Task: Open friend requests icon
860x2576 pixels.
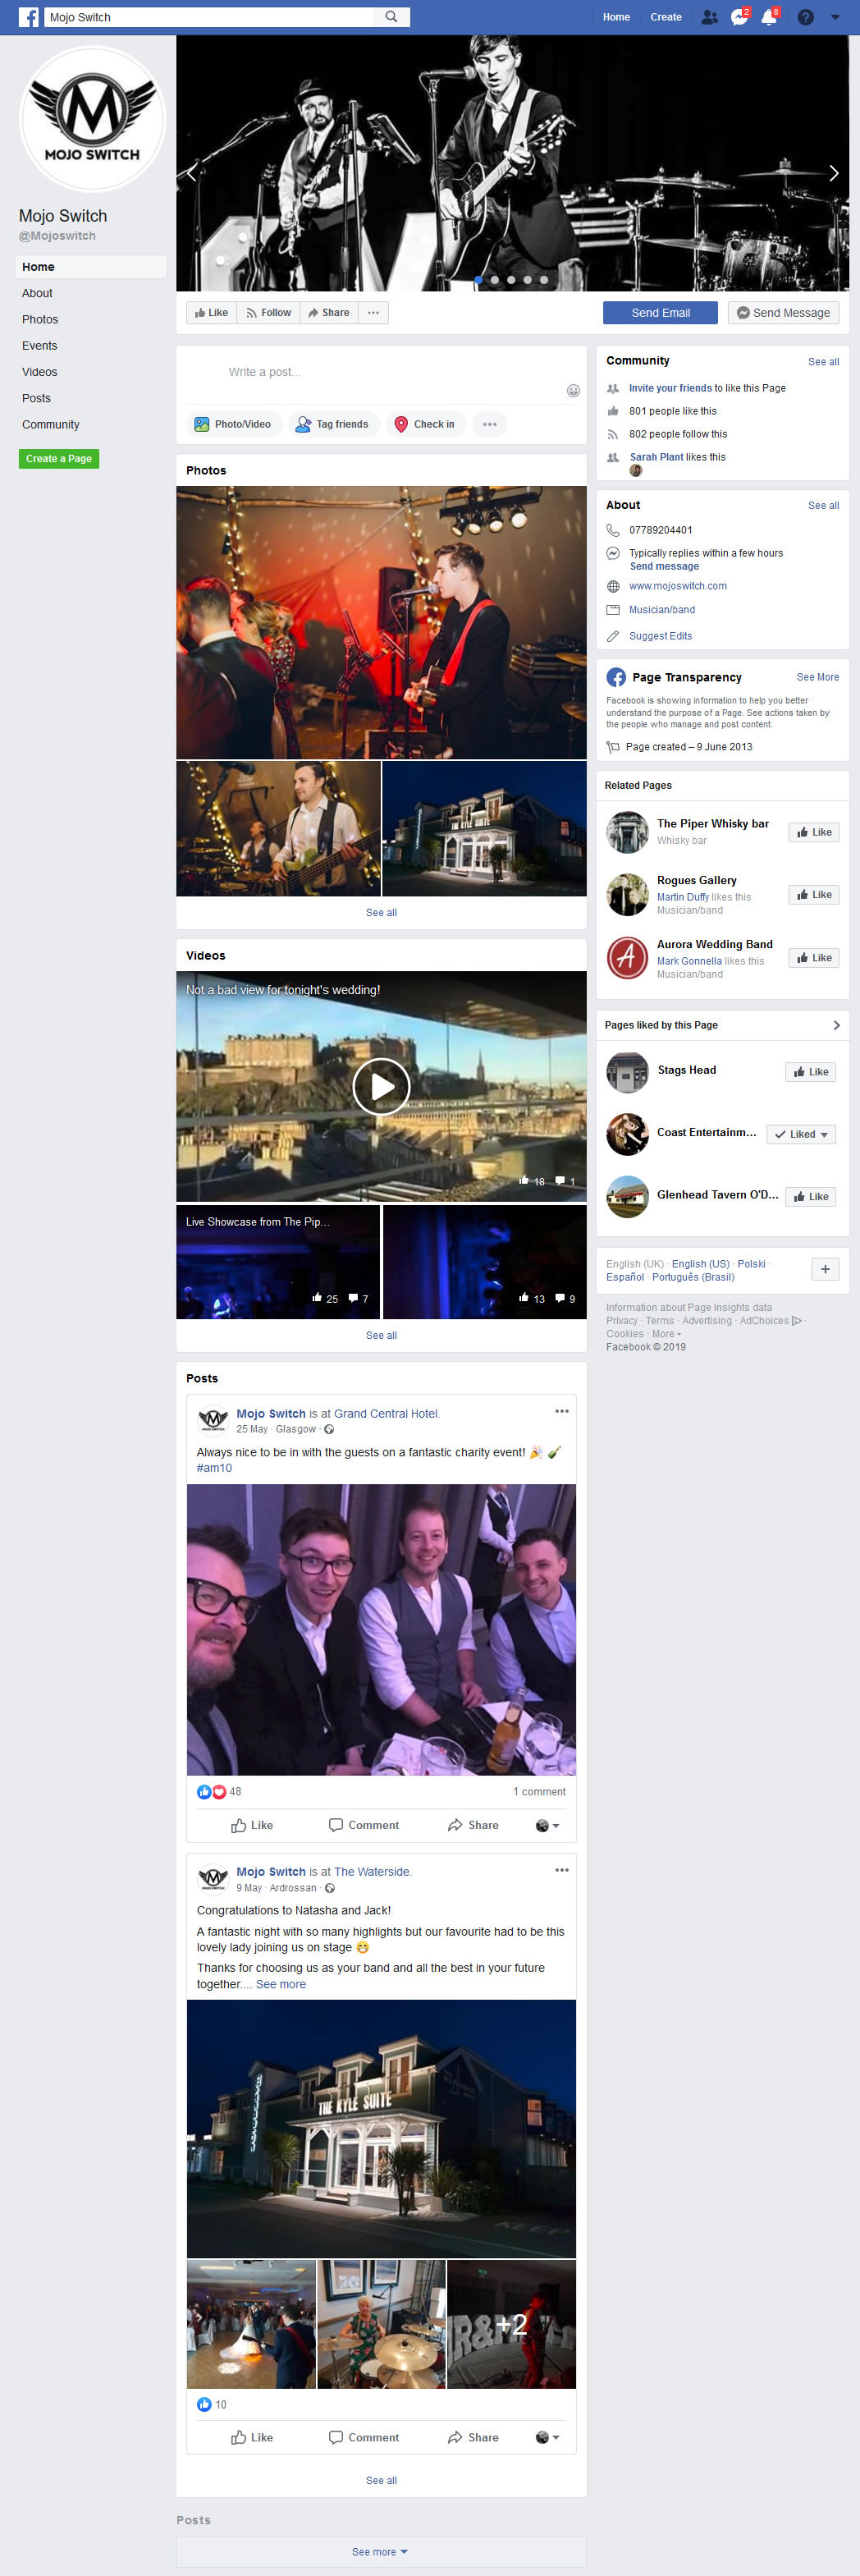Action: 709,17
